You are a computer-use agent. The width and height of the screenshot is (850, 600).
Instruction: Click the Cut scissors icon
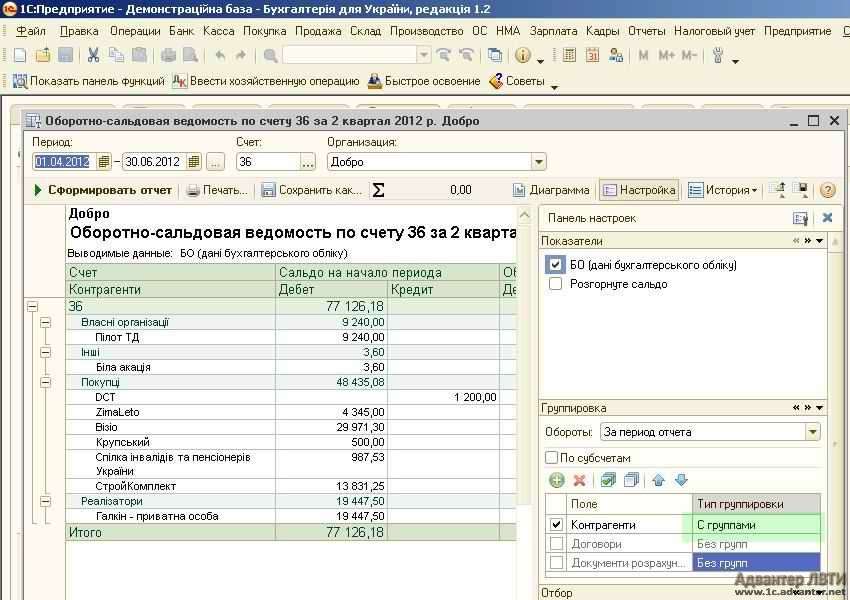93,55
